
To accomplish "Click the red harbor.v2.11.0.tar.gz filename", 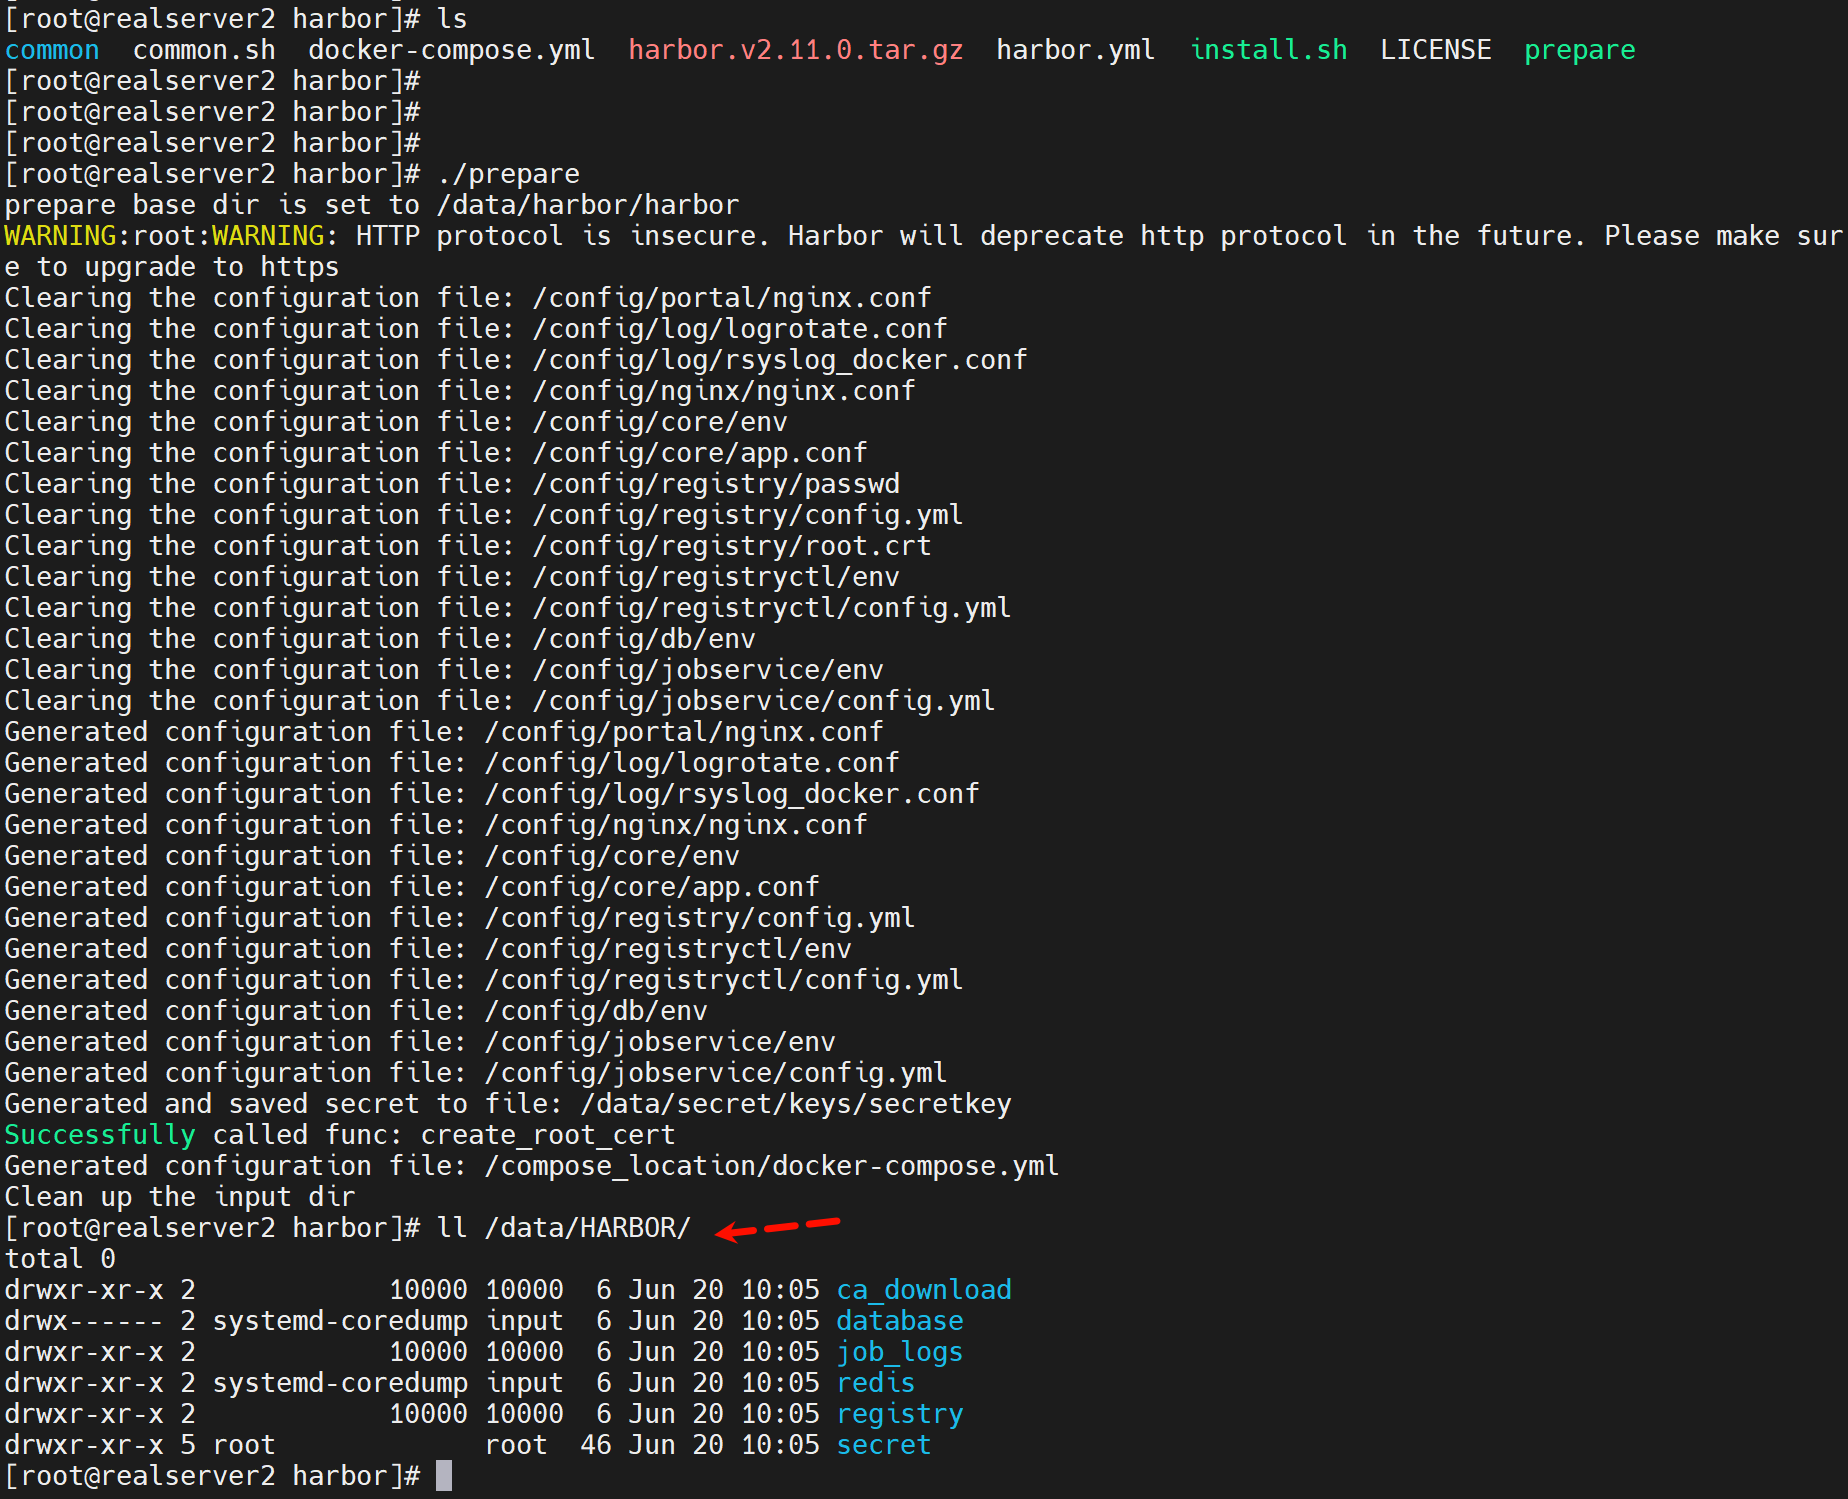I will coord(795,50).
